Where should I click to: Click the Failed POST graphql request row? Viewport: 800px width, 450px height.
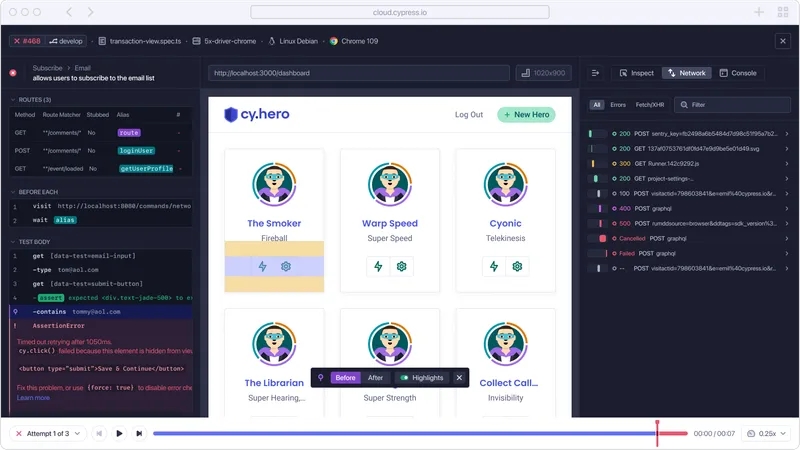pyautogui.click(x=688, y=254)
